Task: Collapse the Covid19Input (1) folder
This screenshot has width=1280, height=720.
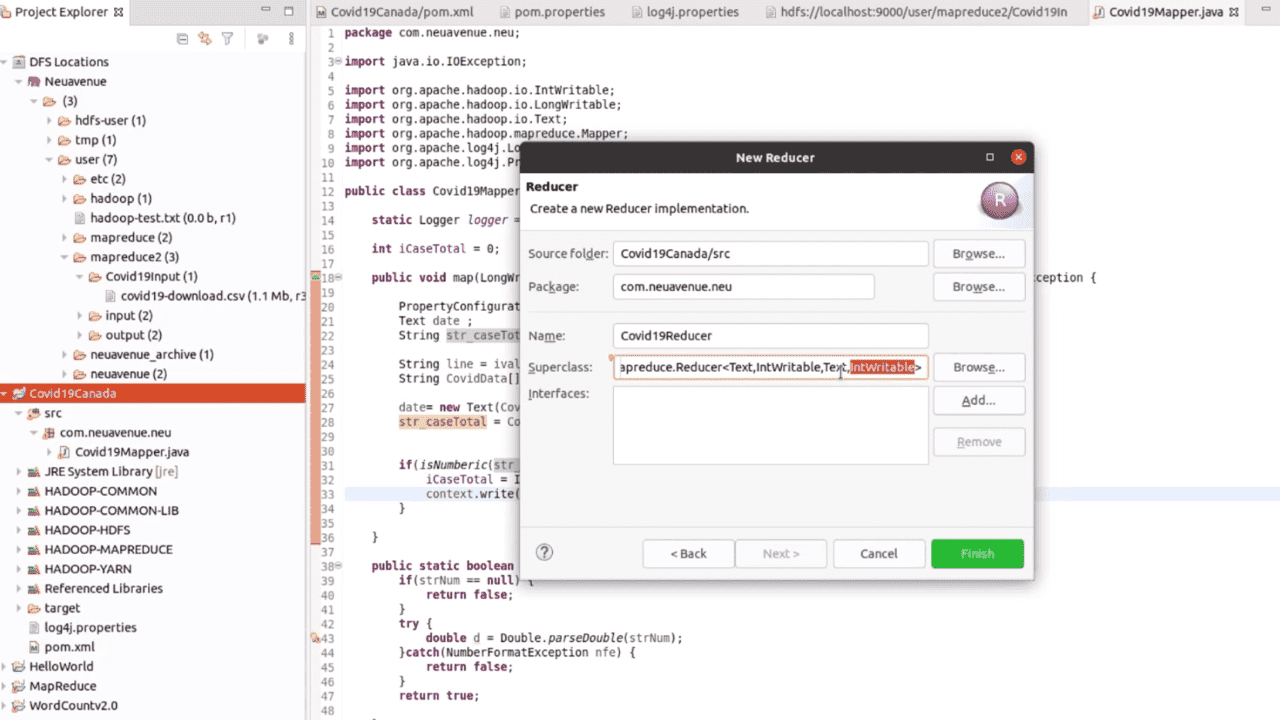Action: click(80, 277)
